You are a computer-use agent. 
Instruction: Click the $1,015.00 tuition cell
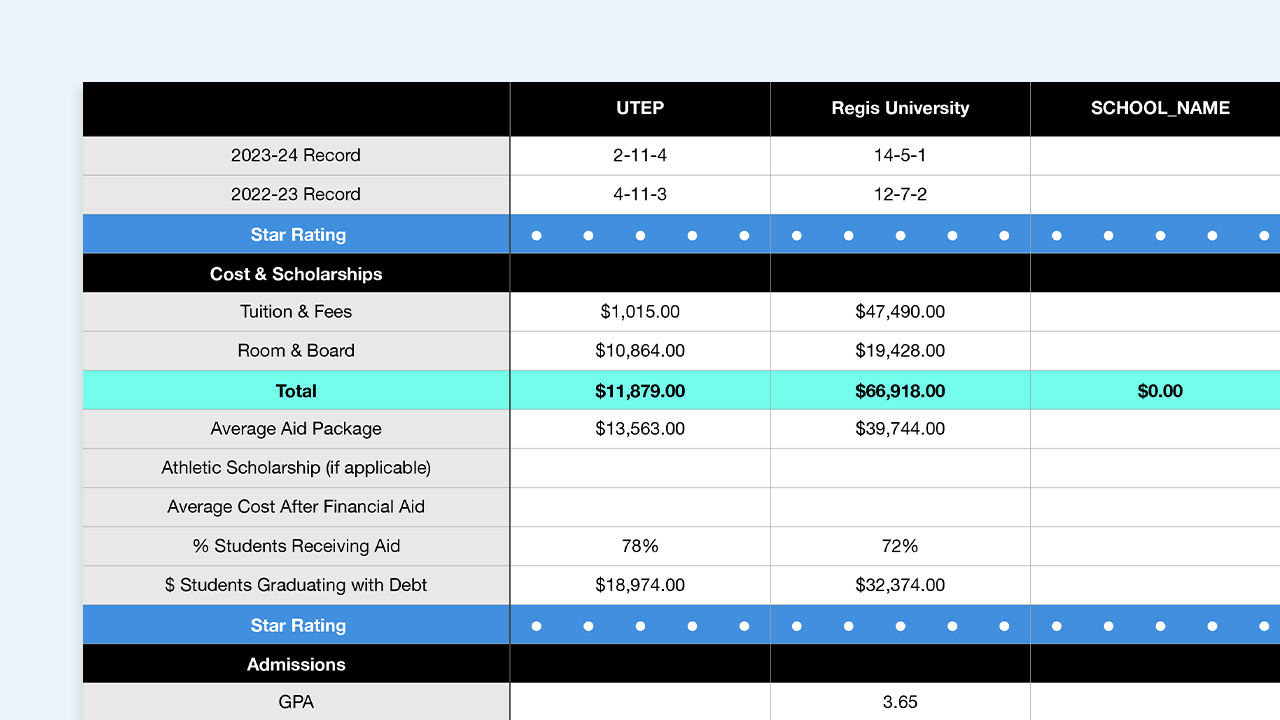[x=640, y=311]
